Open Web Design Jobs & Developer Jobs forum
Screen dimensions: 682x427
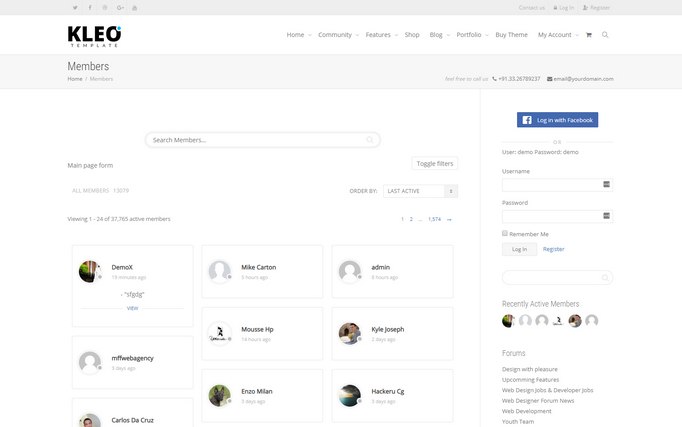[x=548, y=390]
